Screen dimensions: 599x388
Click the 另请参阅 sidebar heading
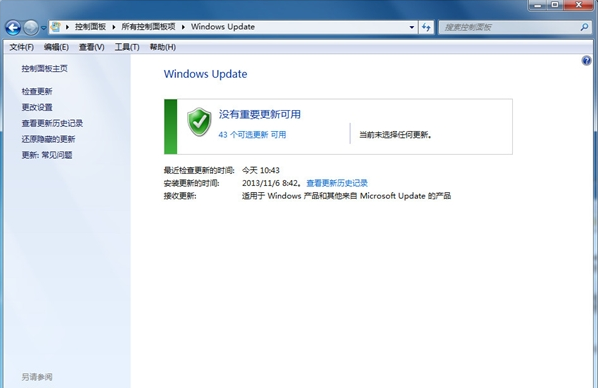click(x=37, y=377)
